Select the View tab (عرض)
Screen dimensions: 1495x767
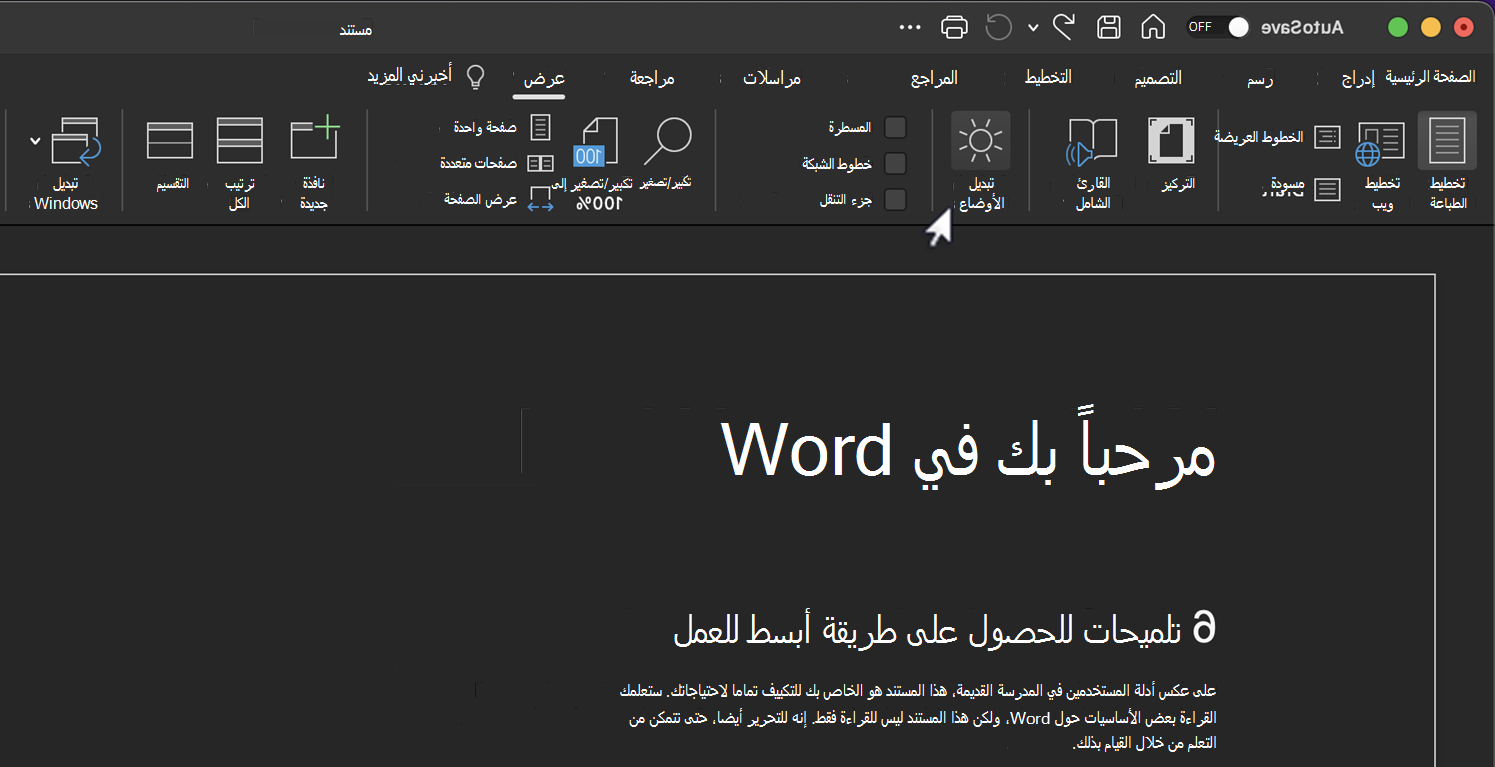(545, 79)
